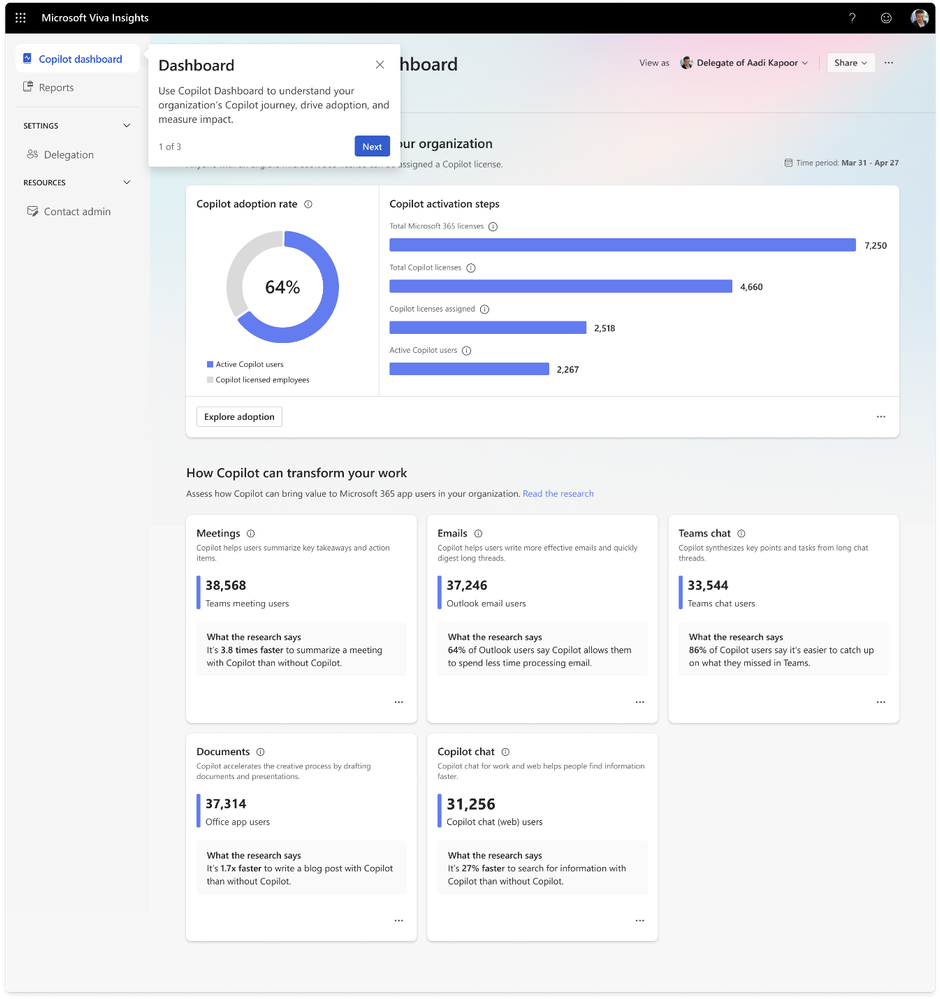The height and width of the screenshot is (999, 940).
Task: Click the help question mark icon
Action: tap(852, 18)
